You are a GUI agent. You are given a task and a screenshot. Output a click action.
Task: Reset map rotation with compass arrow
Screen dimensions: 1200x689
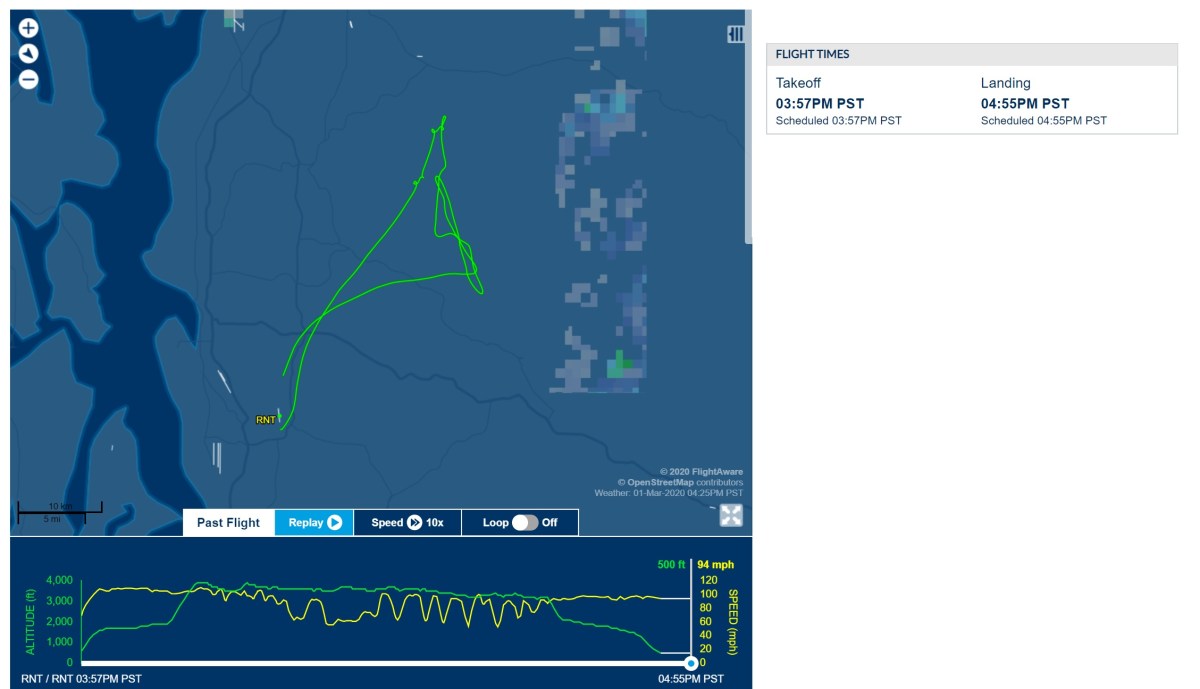point(28,54)
